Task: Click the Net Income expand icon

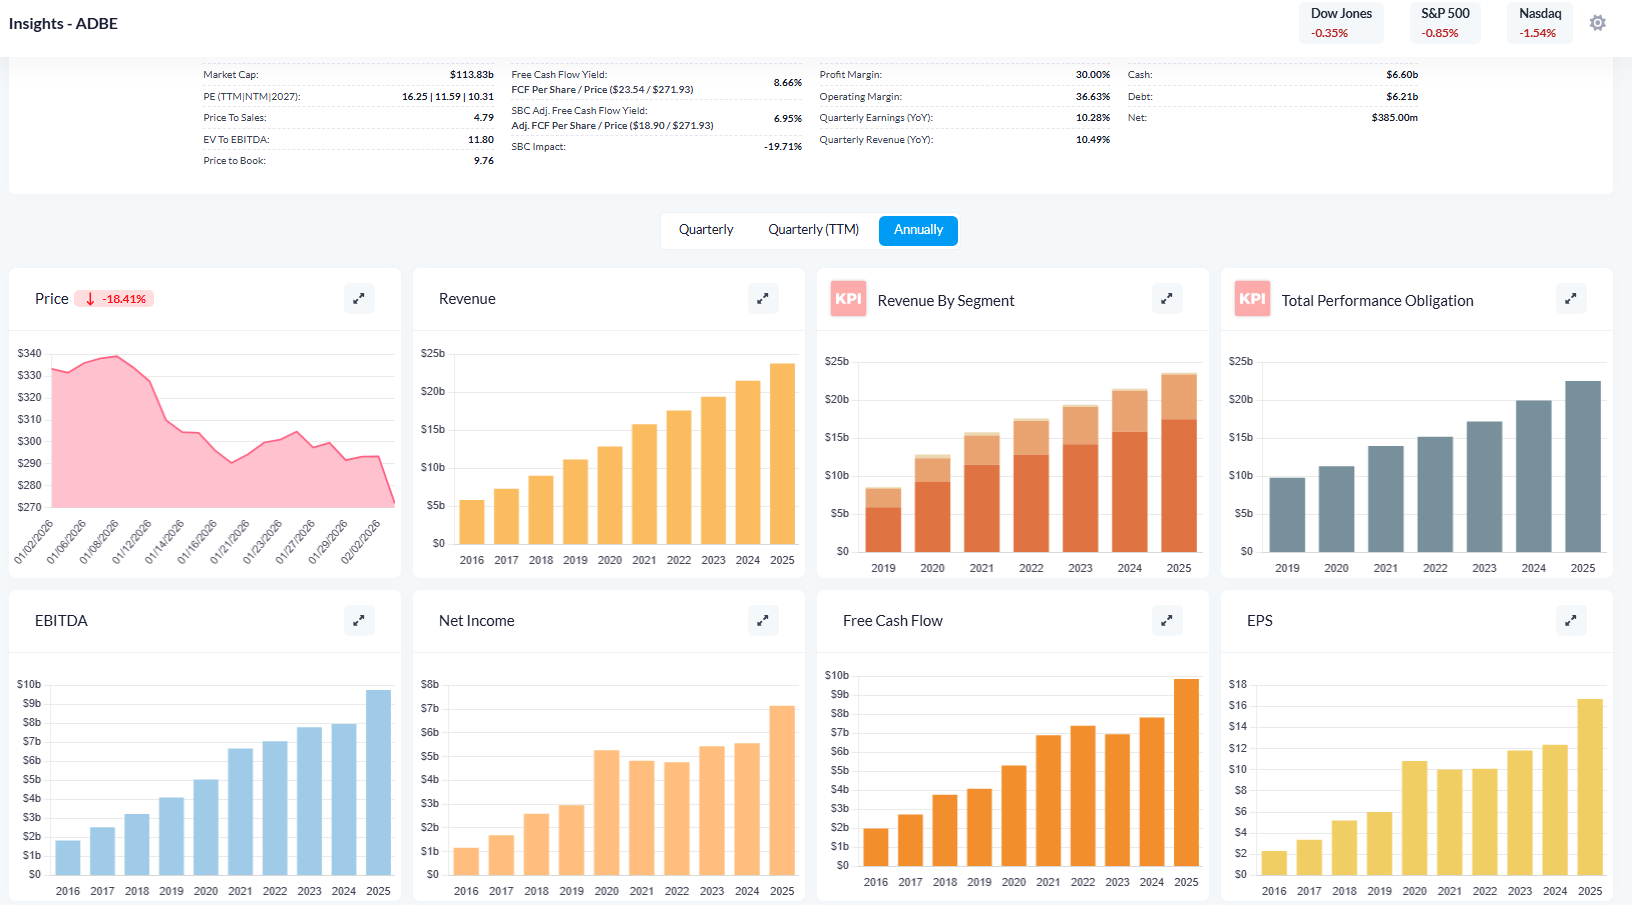Action: pos(763,620)
